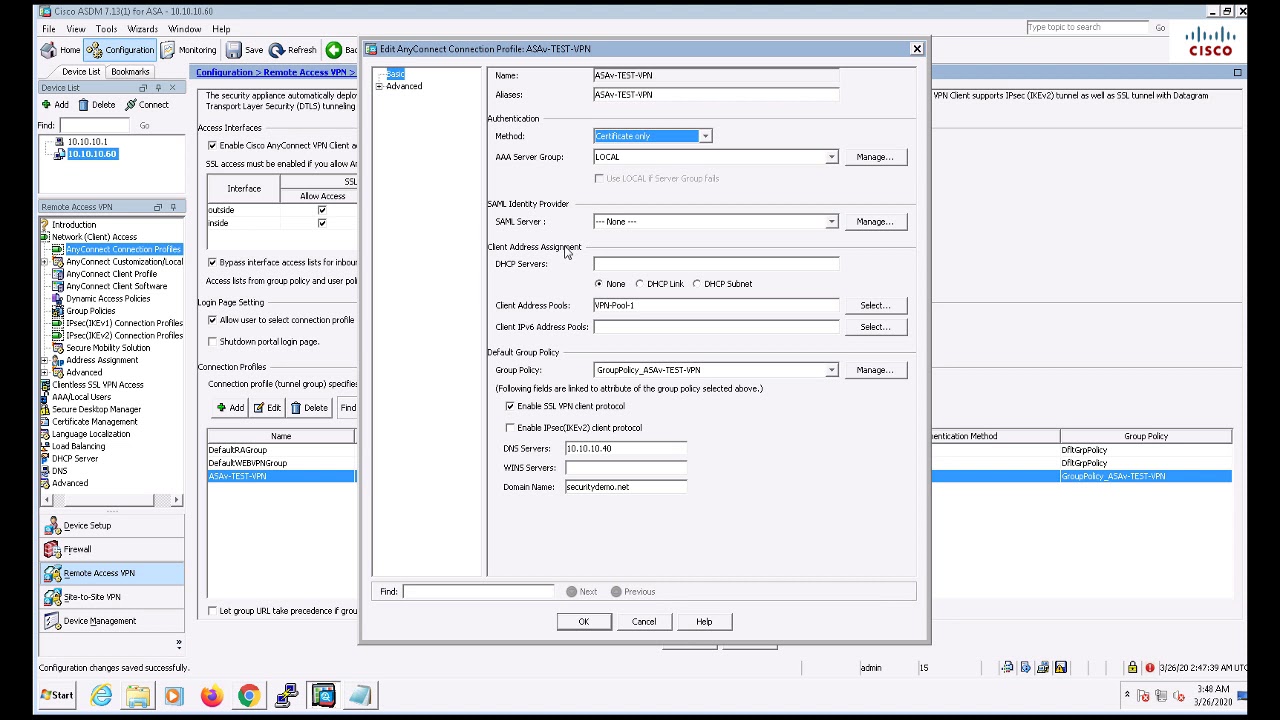The height and width of the screenshot is (720, 1280).
Task: Click the Delete connection profile icon
Action: coord(296,408)
